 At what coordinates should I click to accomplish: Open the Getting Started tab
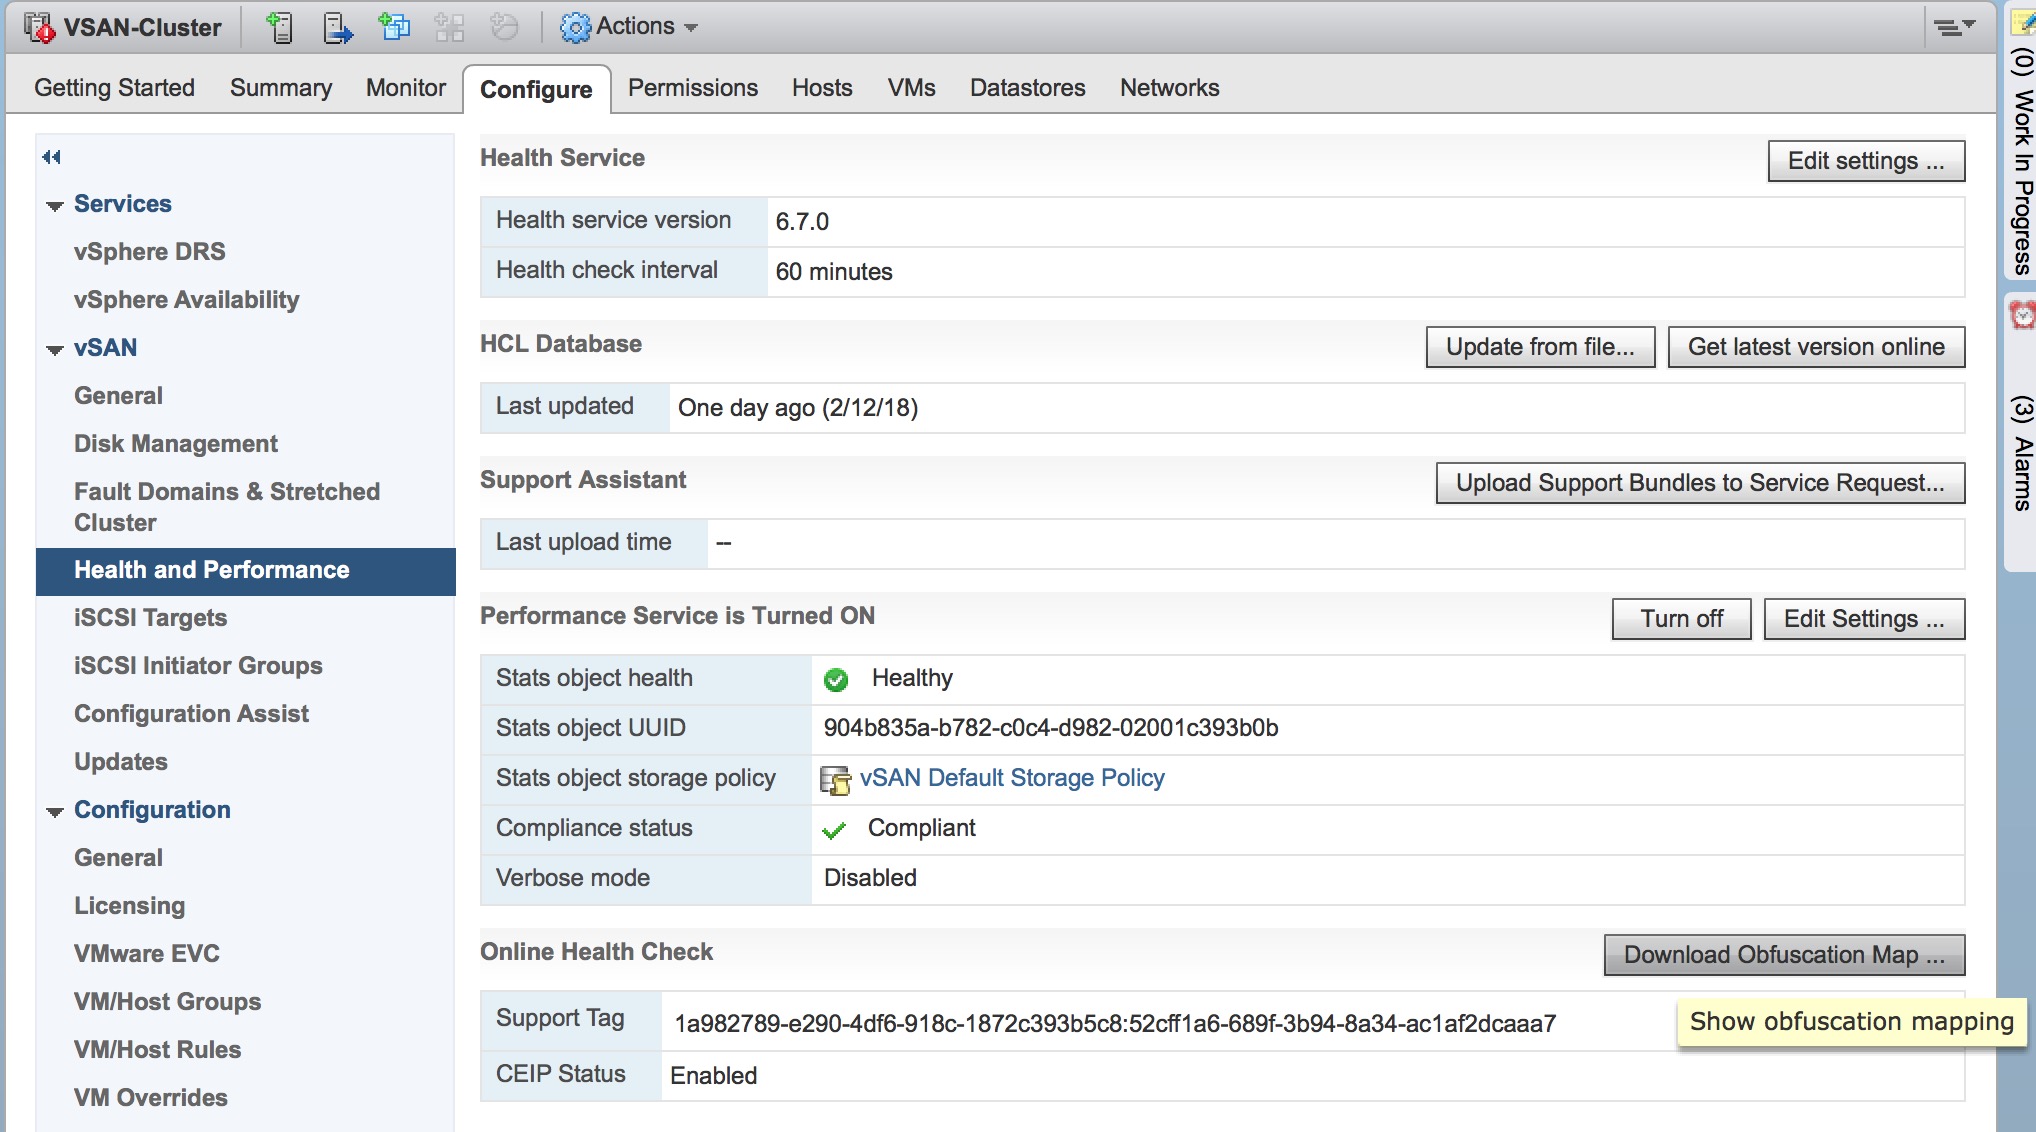point(114,88)
